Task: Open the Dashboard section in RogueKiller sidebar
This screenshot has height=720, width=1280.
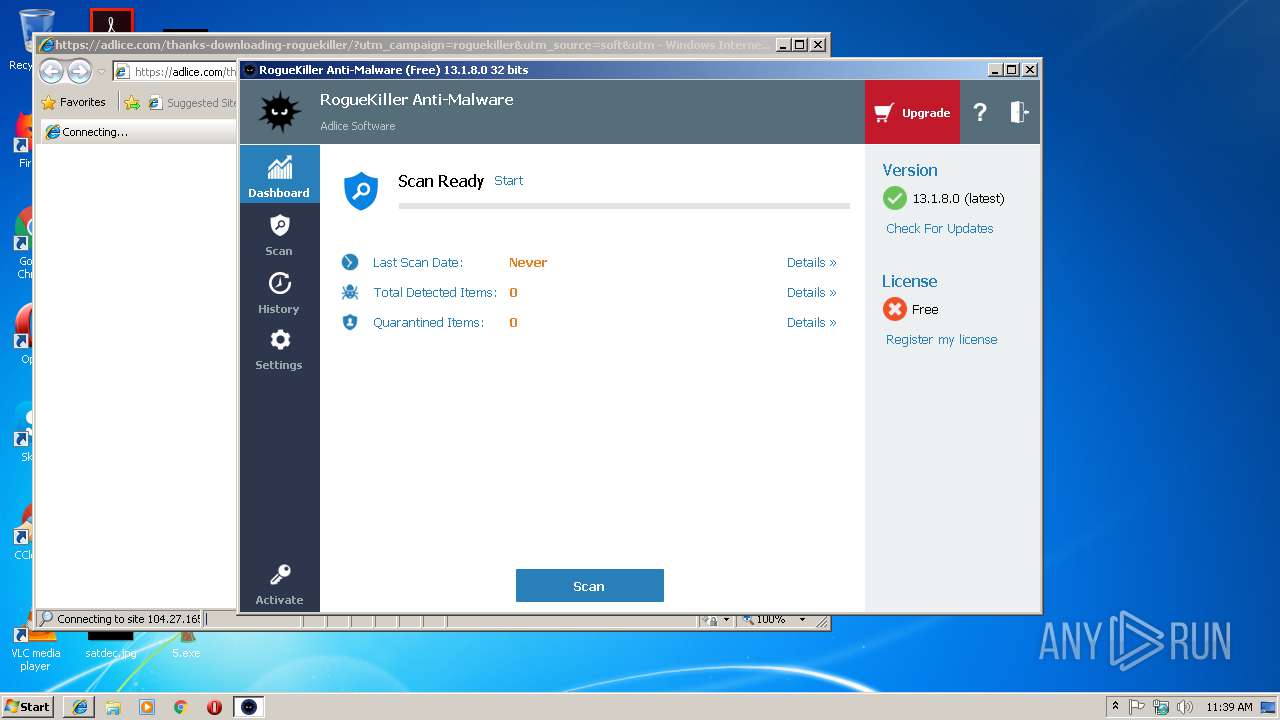Action: 279,175
